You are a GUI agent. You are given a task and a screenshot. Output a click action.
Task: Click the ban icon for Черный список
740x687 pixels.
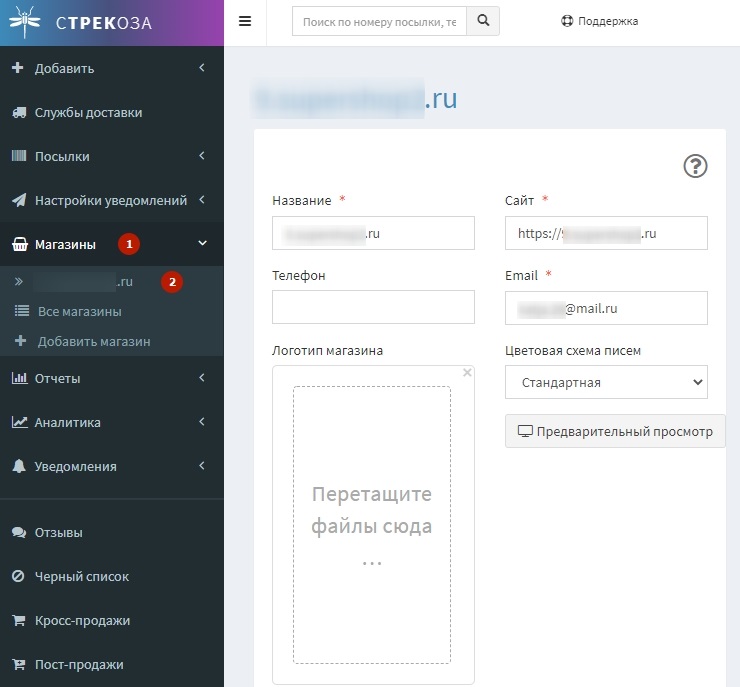click(x=18, y=577)
